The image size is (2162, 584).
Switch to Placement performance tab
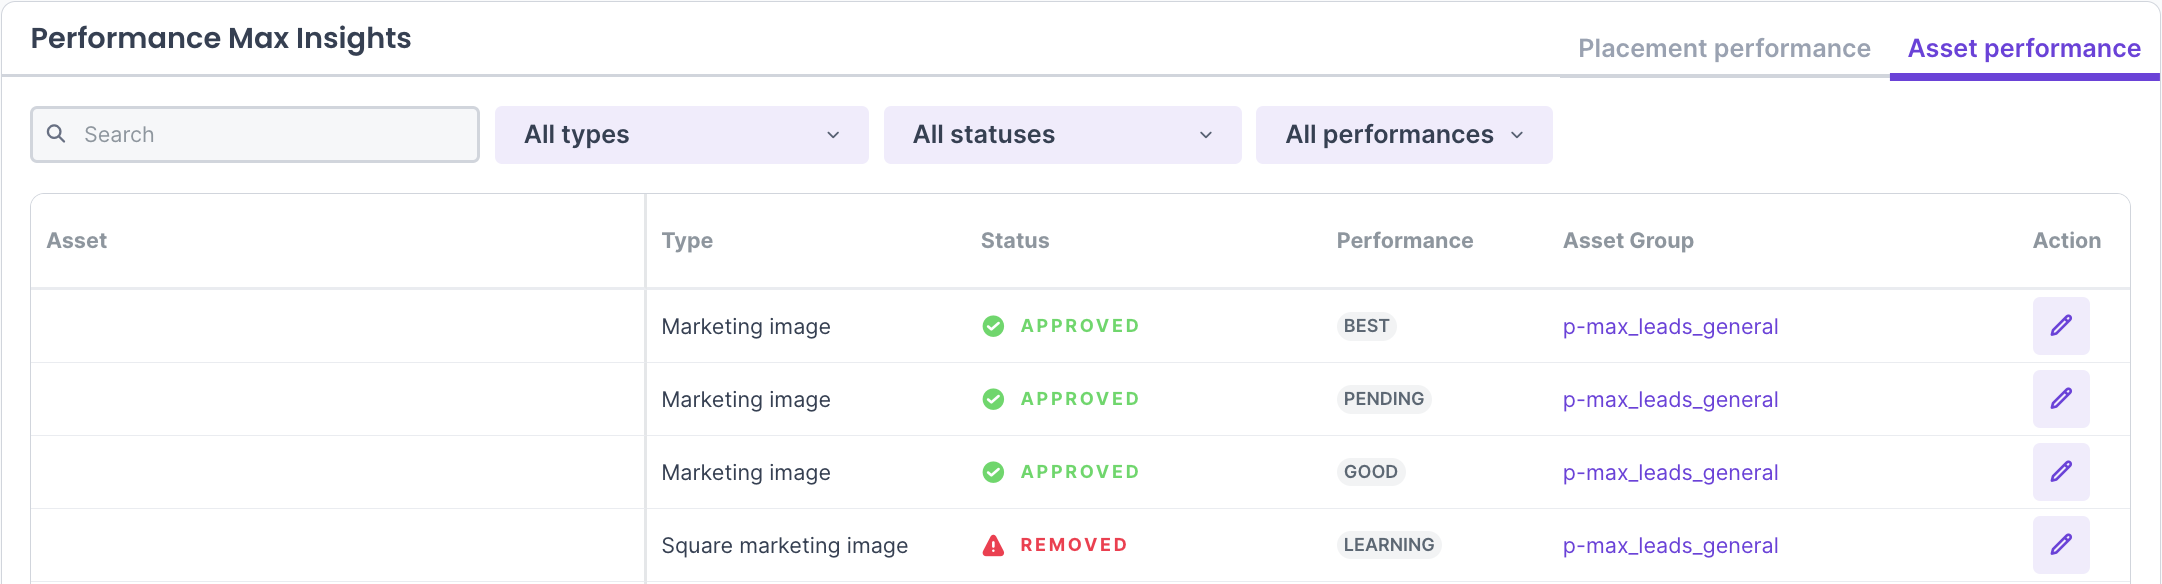pyautogui.click(x=1723, y=48)
